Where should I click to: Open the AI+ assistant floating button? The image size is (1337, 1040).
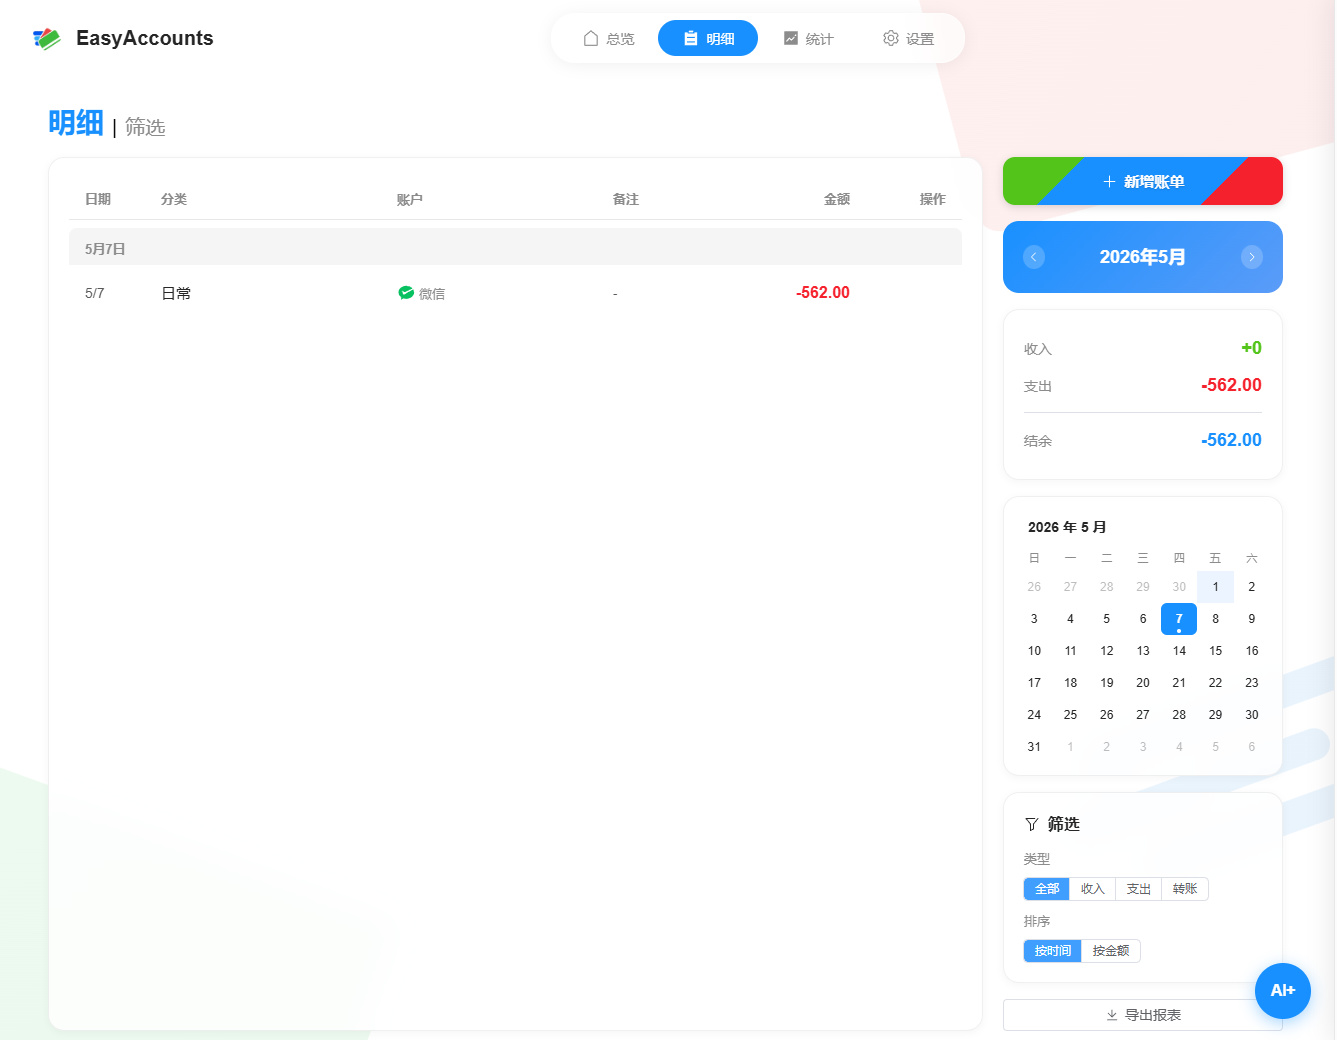point(1282,990)
